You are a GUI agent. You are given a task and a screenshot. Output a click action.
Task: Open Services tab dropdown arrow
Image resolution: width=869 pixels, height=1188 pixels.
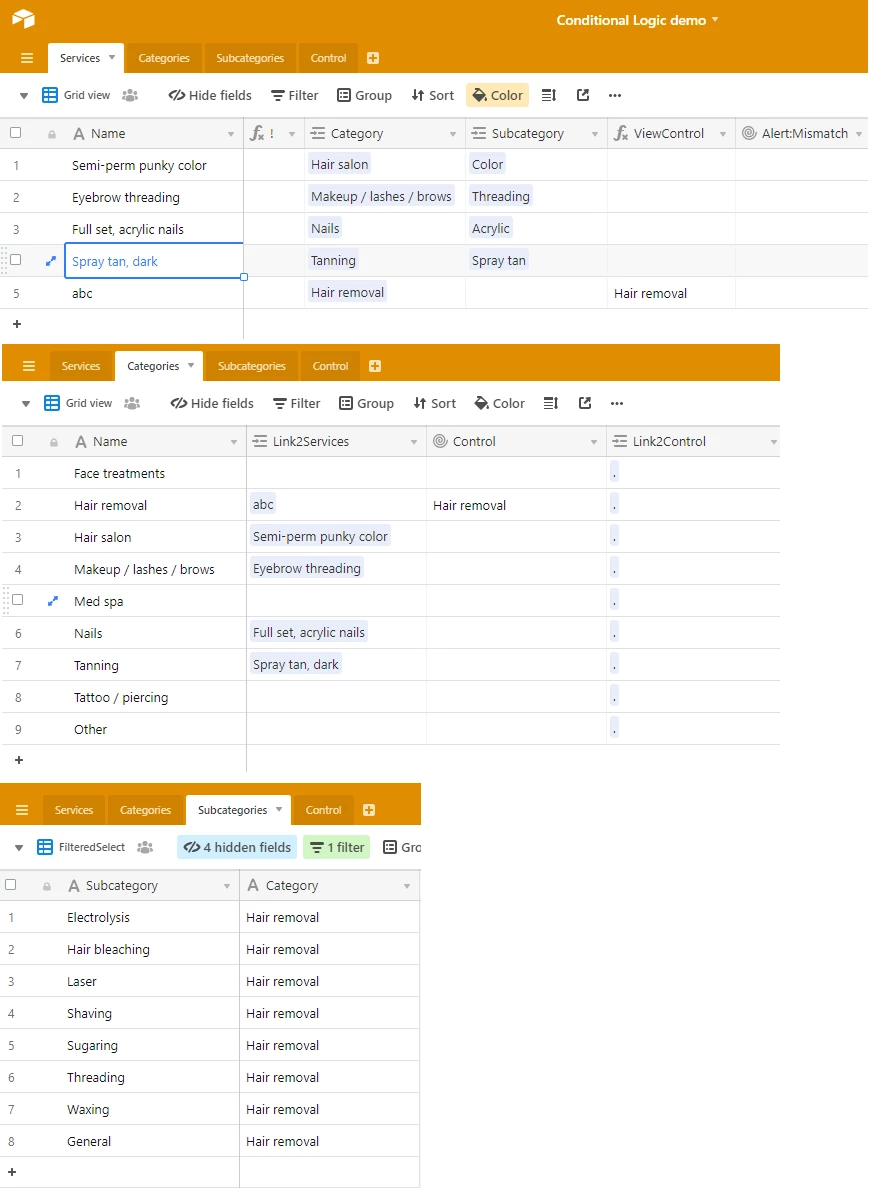[x=112, y=58]
